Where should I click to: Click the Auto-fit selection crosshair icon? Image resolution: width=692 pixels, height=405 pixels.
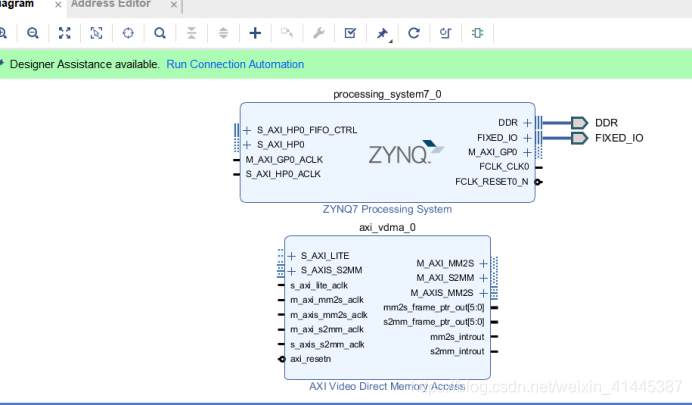pyautogui.click(x=128, y=33)
